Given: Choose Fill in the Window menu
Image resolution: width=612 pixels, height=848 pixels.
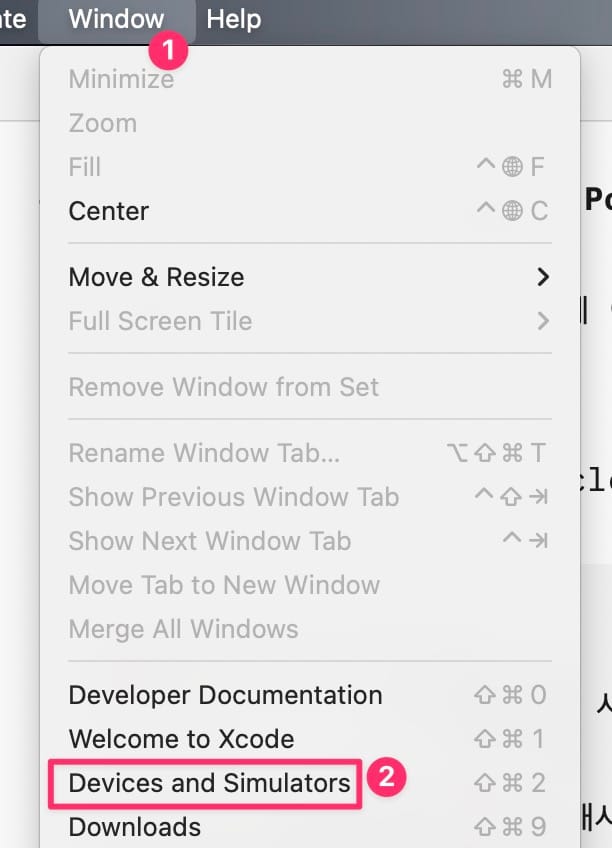Looking at the screenshot, I should [309, 167].
